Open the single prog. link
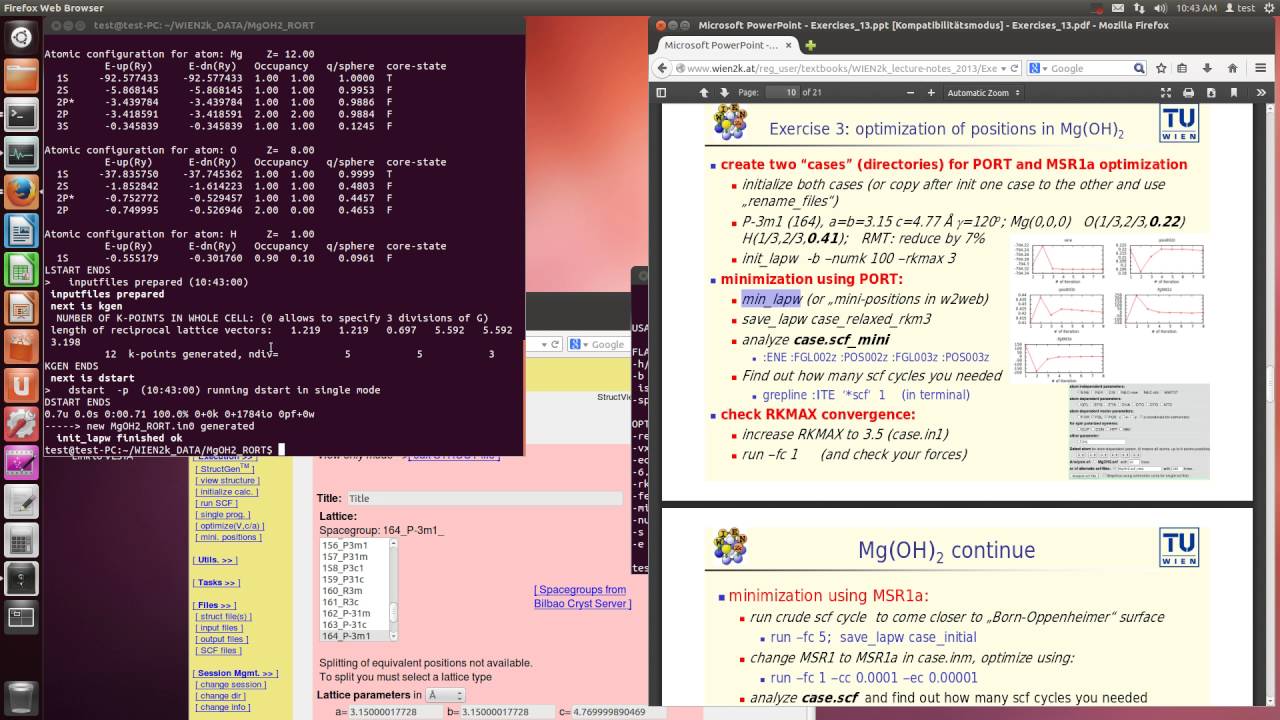Viewport: 1280px width, 720px height. point(223,514)
